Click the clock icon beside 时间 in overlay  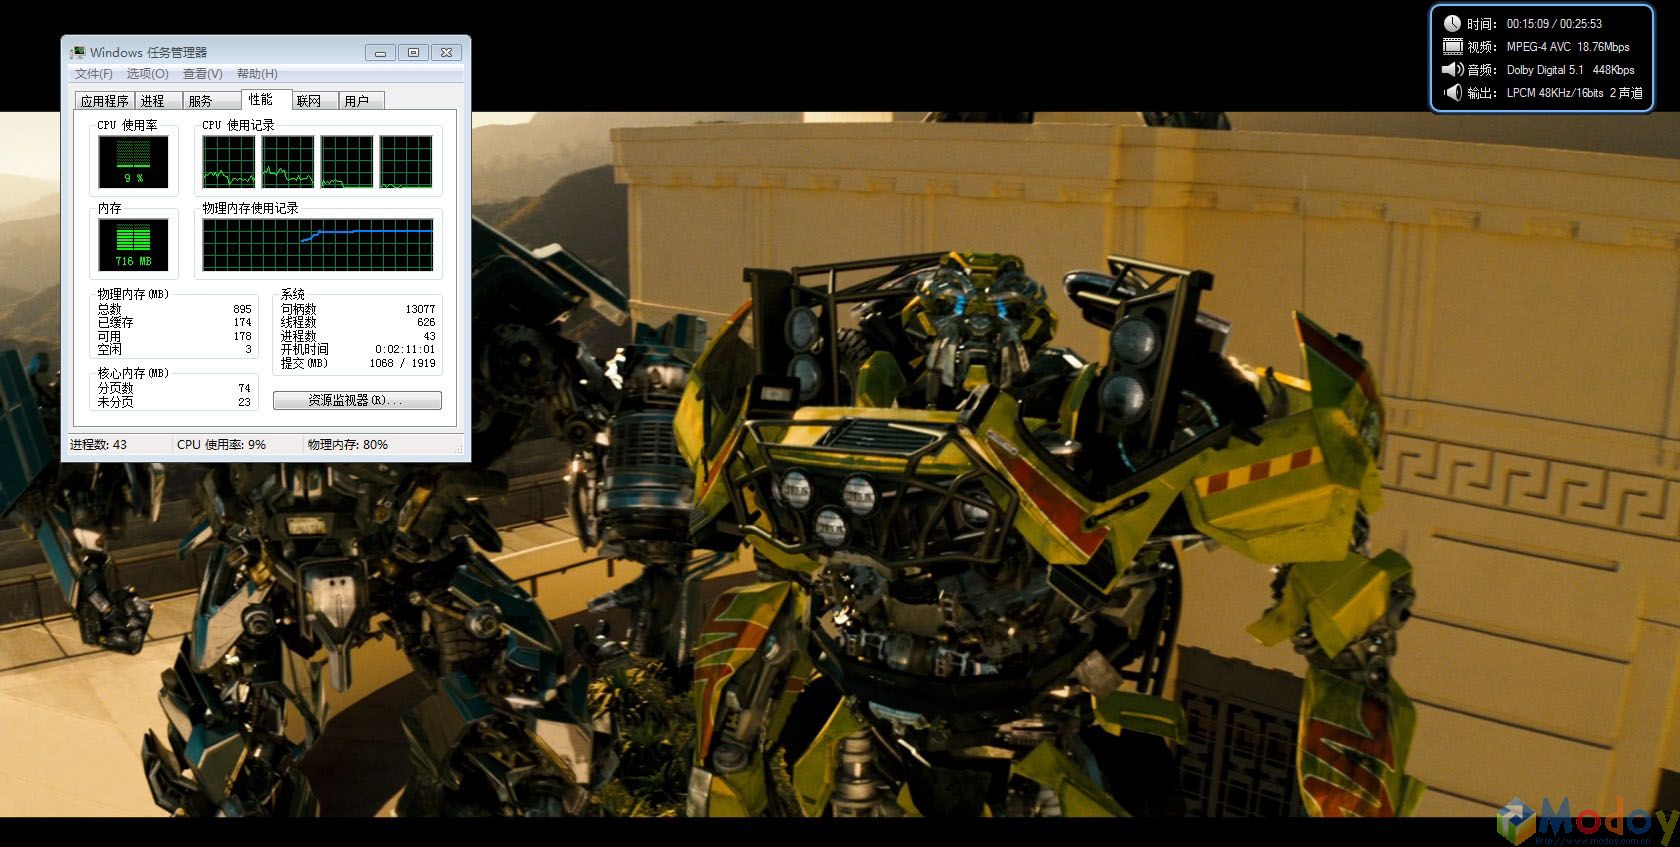[1452, 23]
